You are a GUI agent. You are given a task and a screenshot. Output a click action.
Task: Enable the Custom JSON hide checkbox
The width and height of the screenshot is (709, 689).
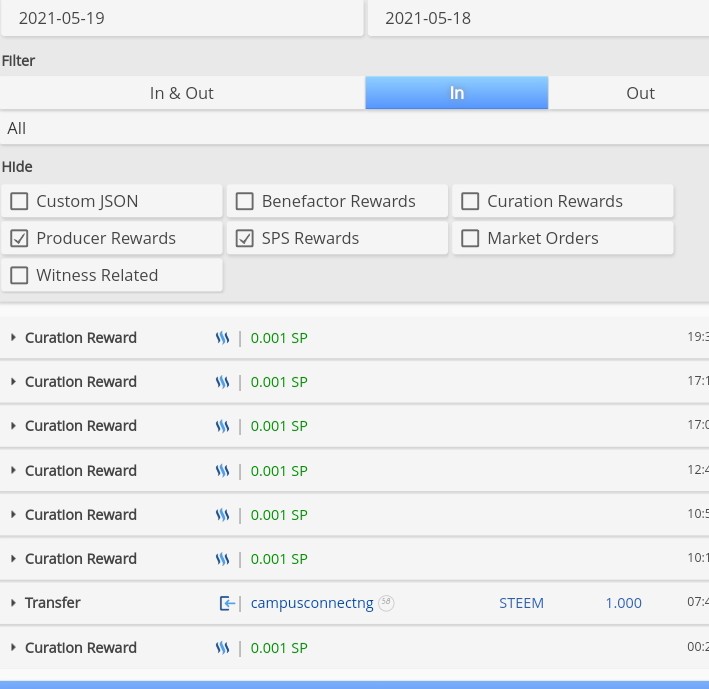tap(19, 201)
